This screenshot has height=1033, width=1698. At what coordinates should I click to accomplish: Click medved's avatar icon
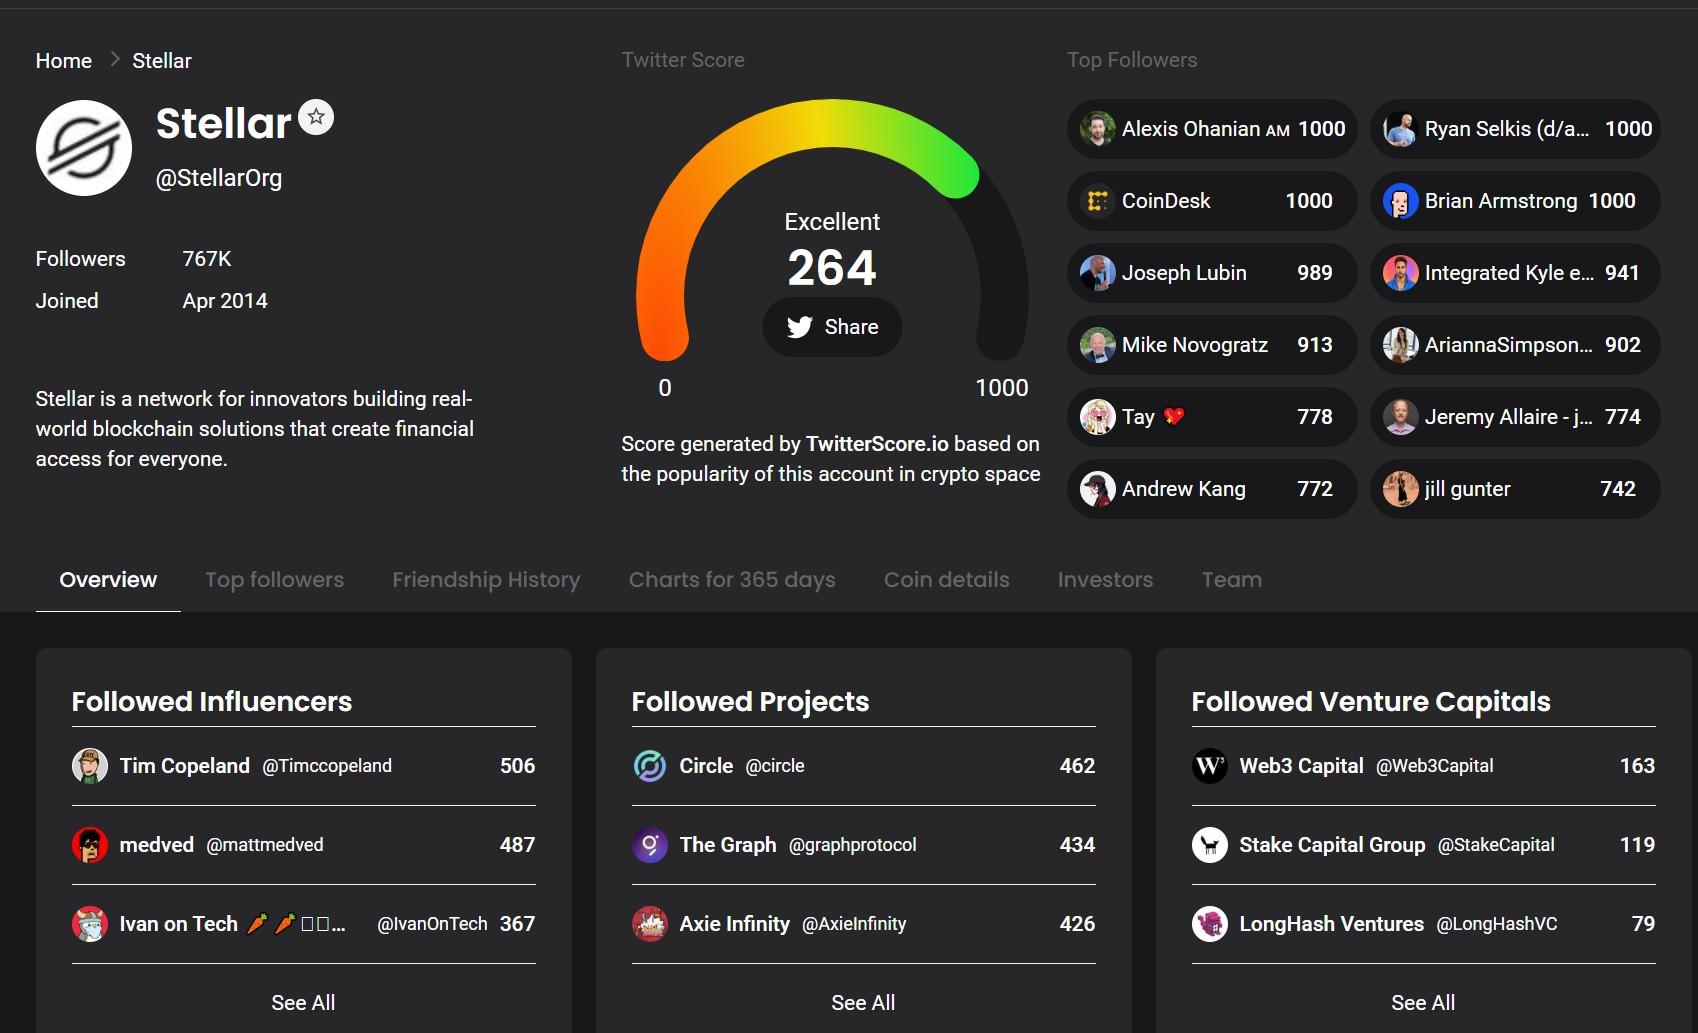coord(90,845)
